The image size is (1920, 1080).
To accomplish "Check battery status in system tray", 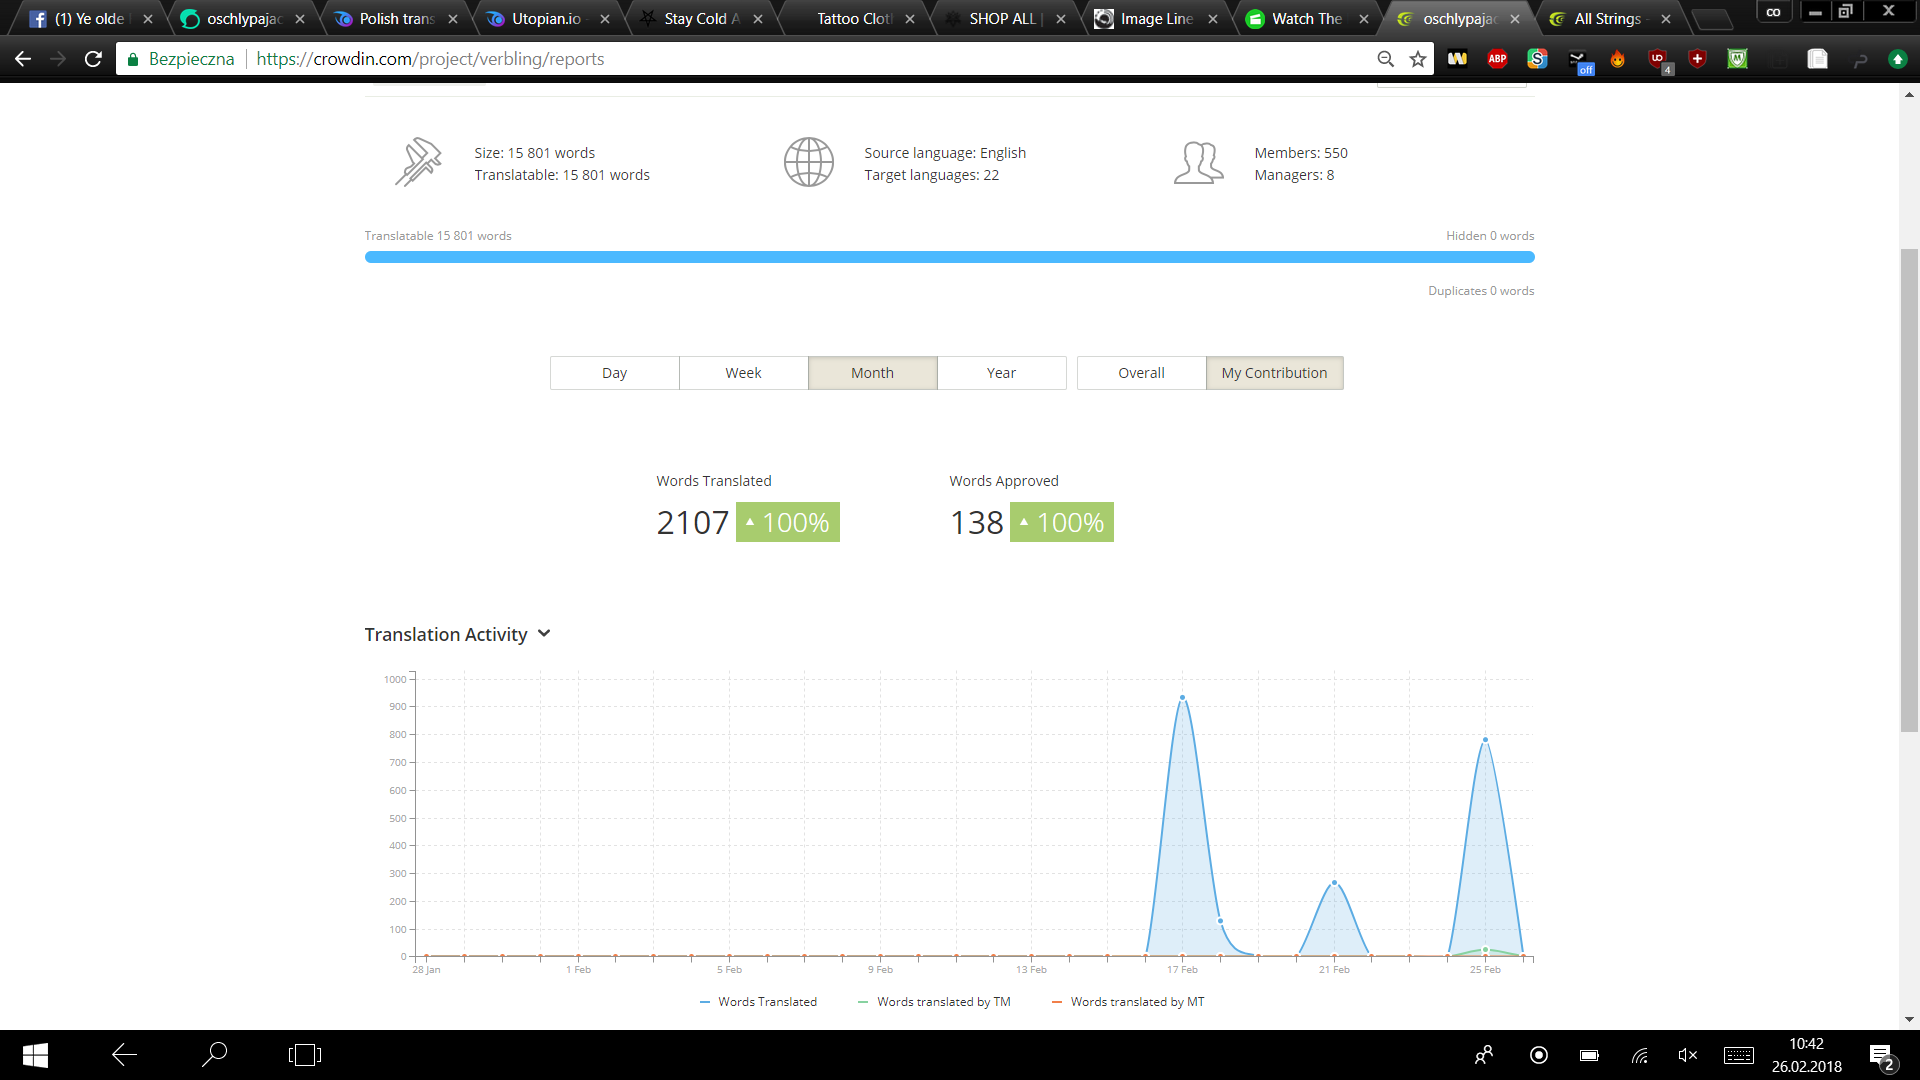I will (x=1589, y=1055).
